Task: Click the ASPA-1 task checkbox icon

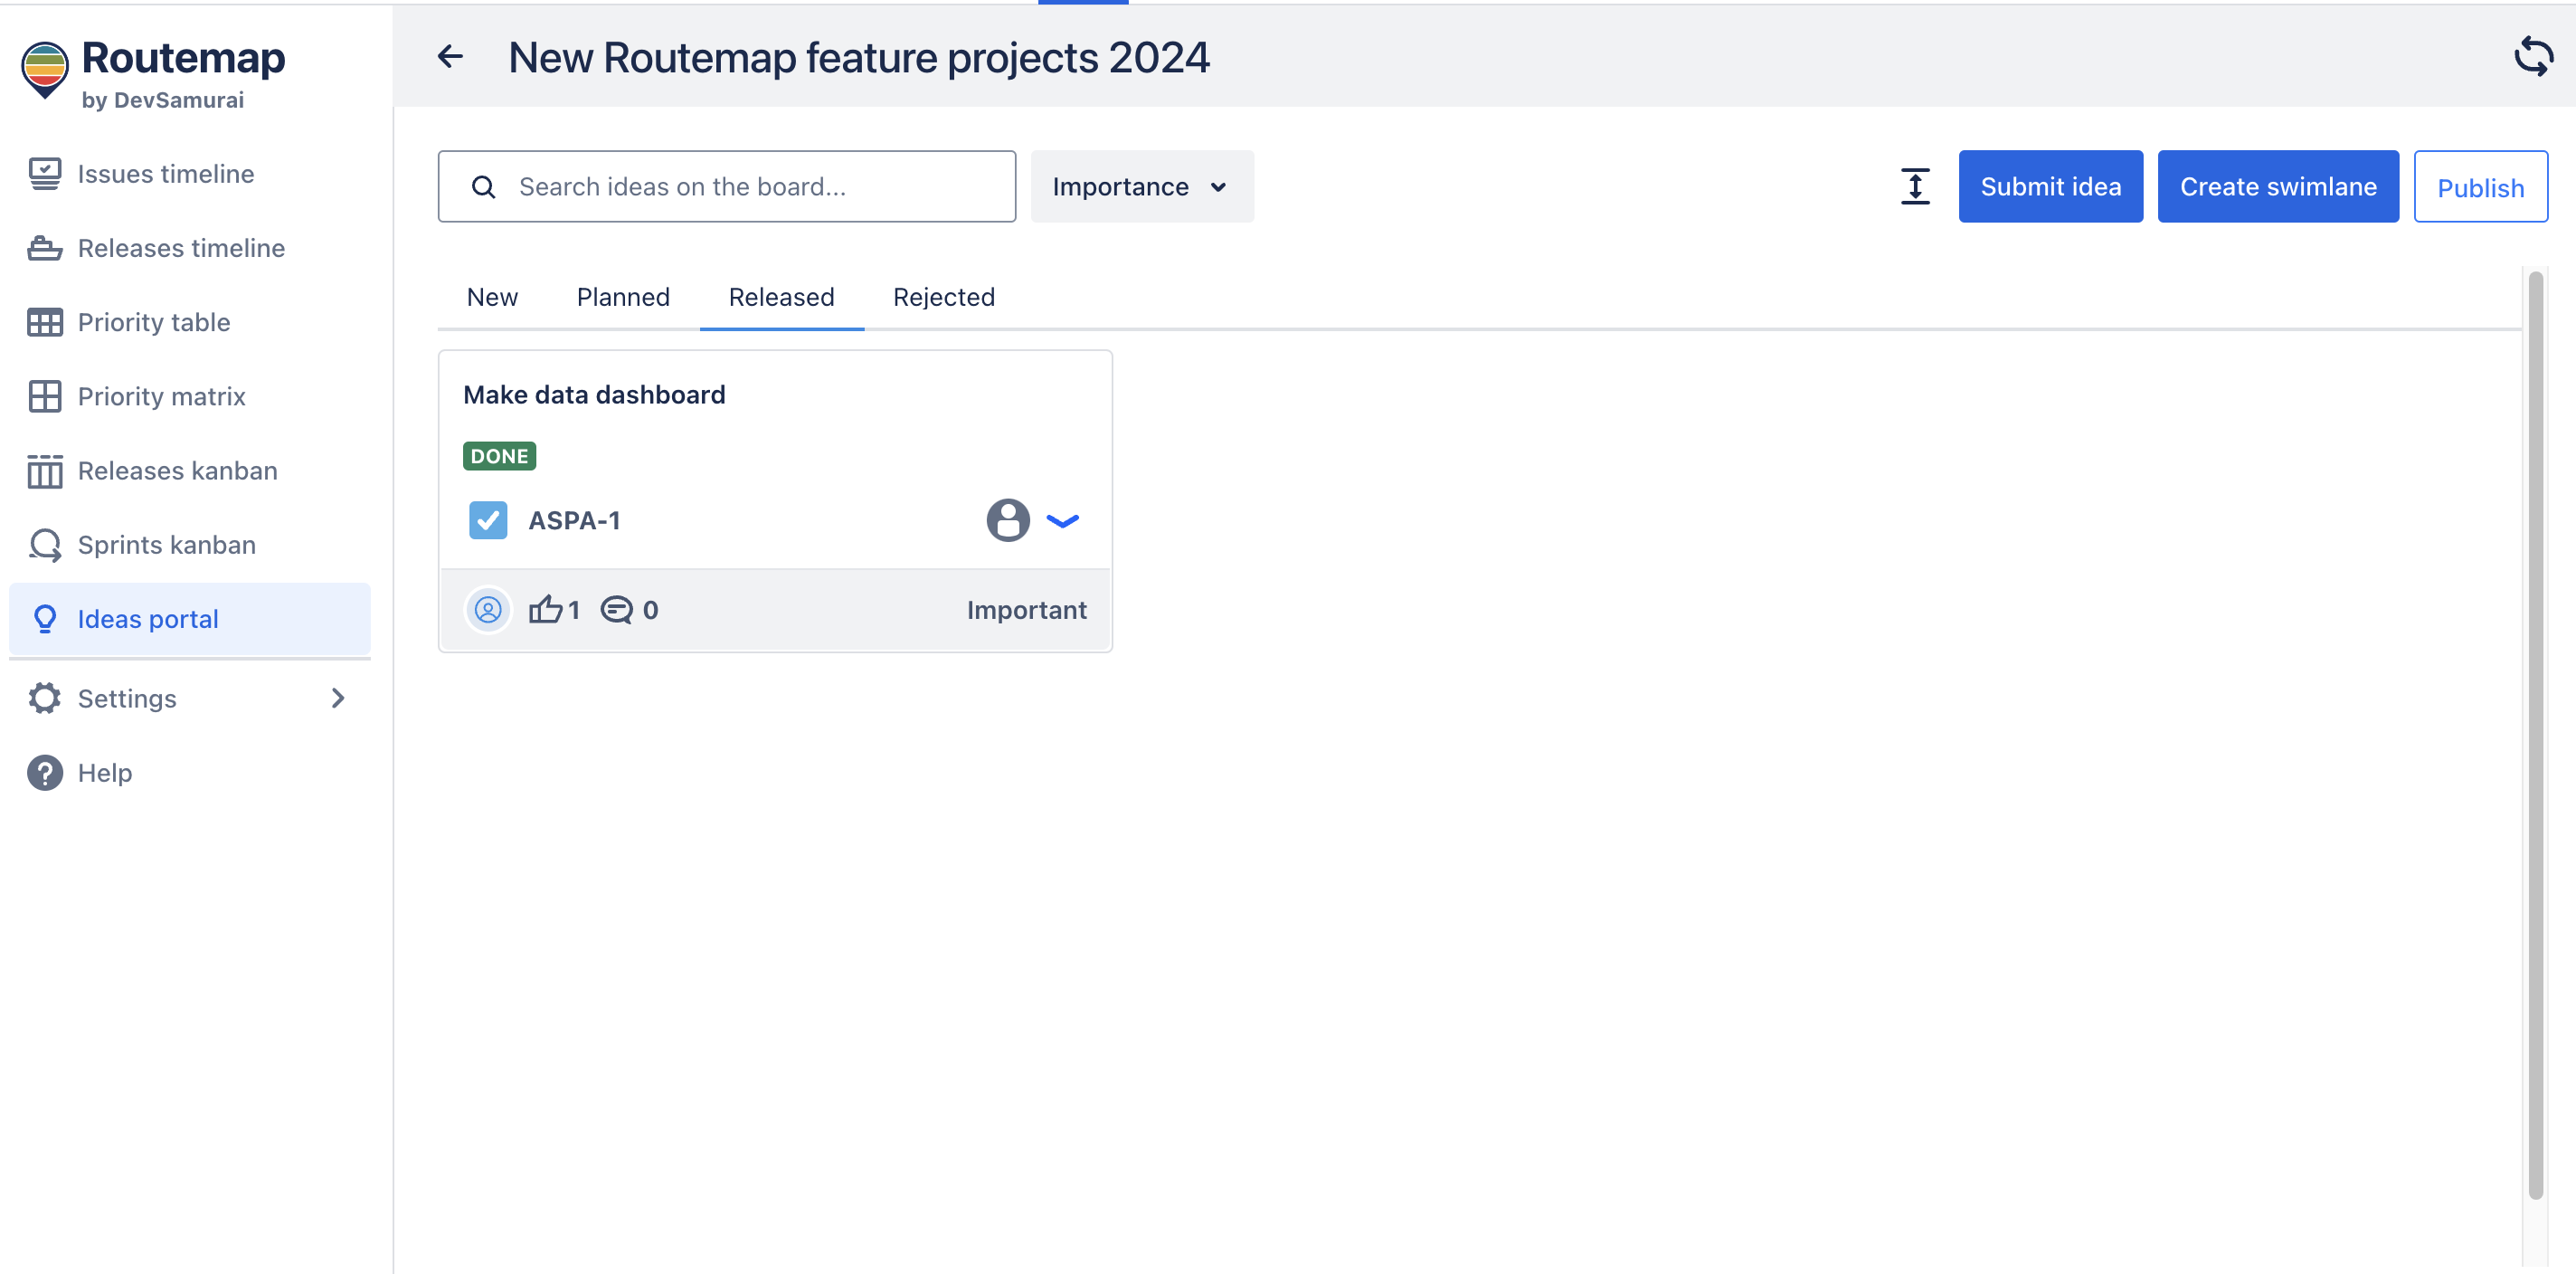Action: [x=488, y=520]
